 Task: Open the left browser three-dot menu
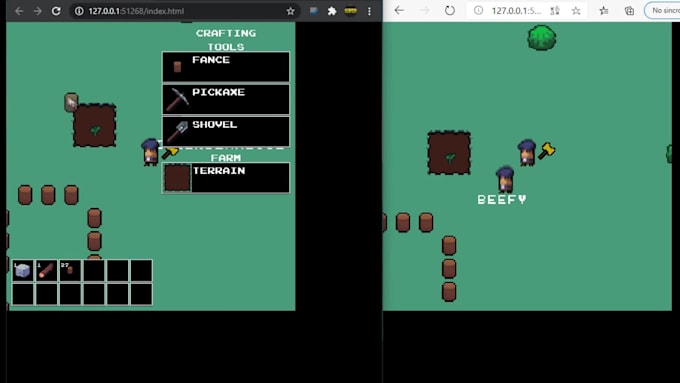369,11
